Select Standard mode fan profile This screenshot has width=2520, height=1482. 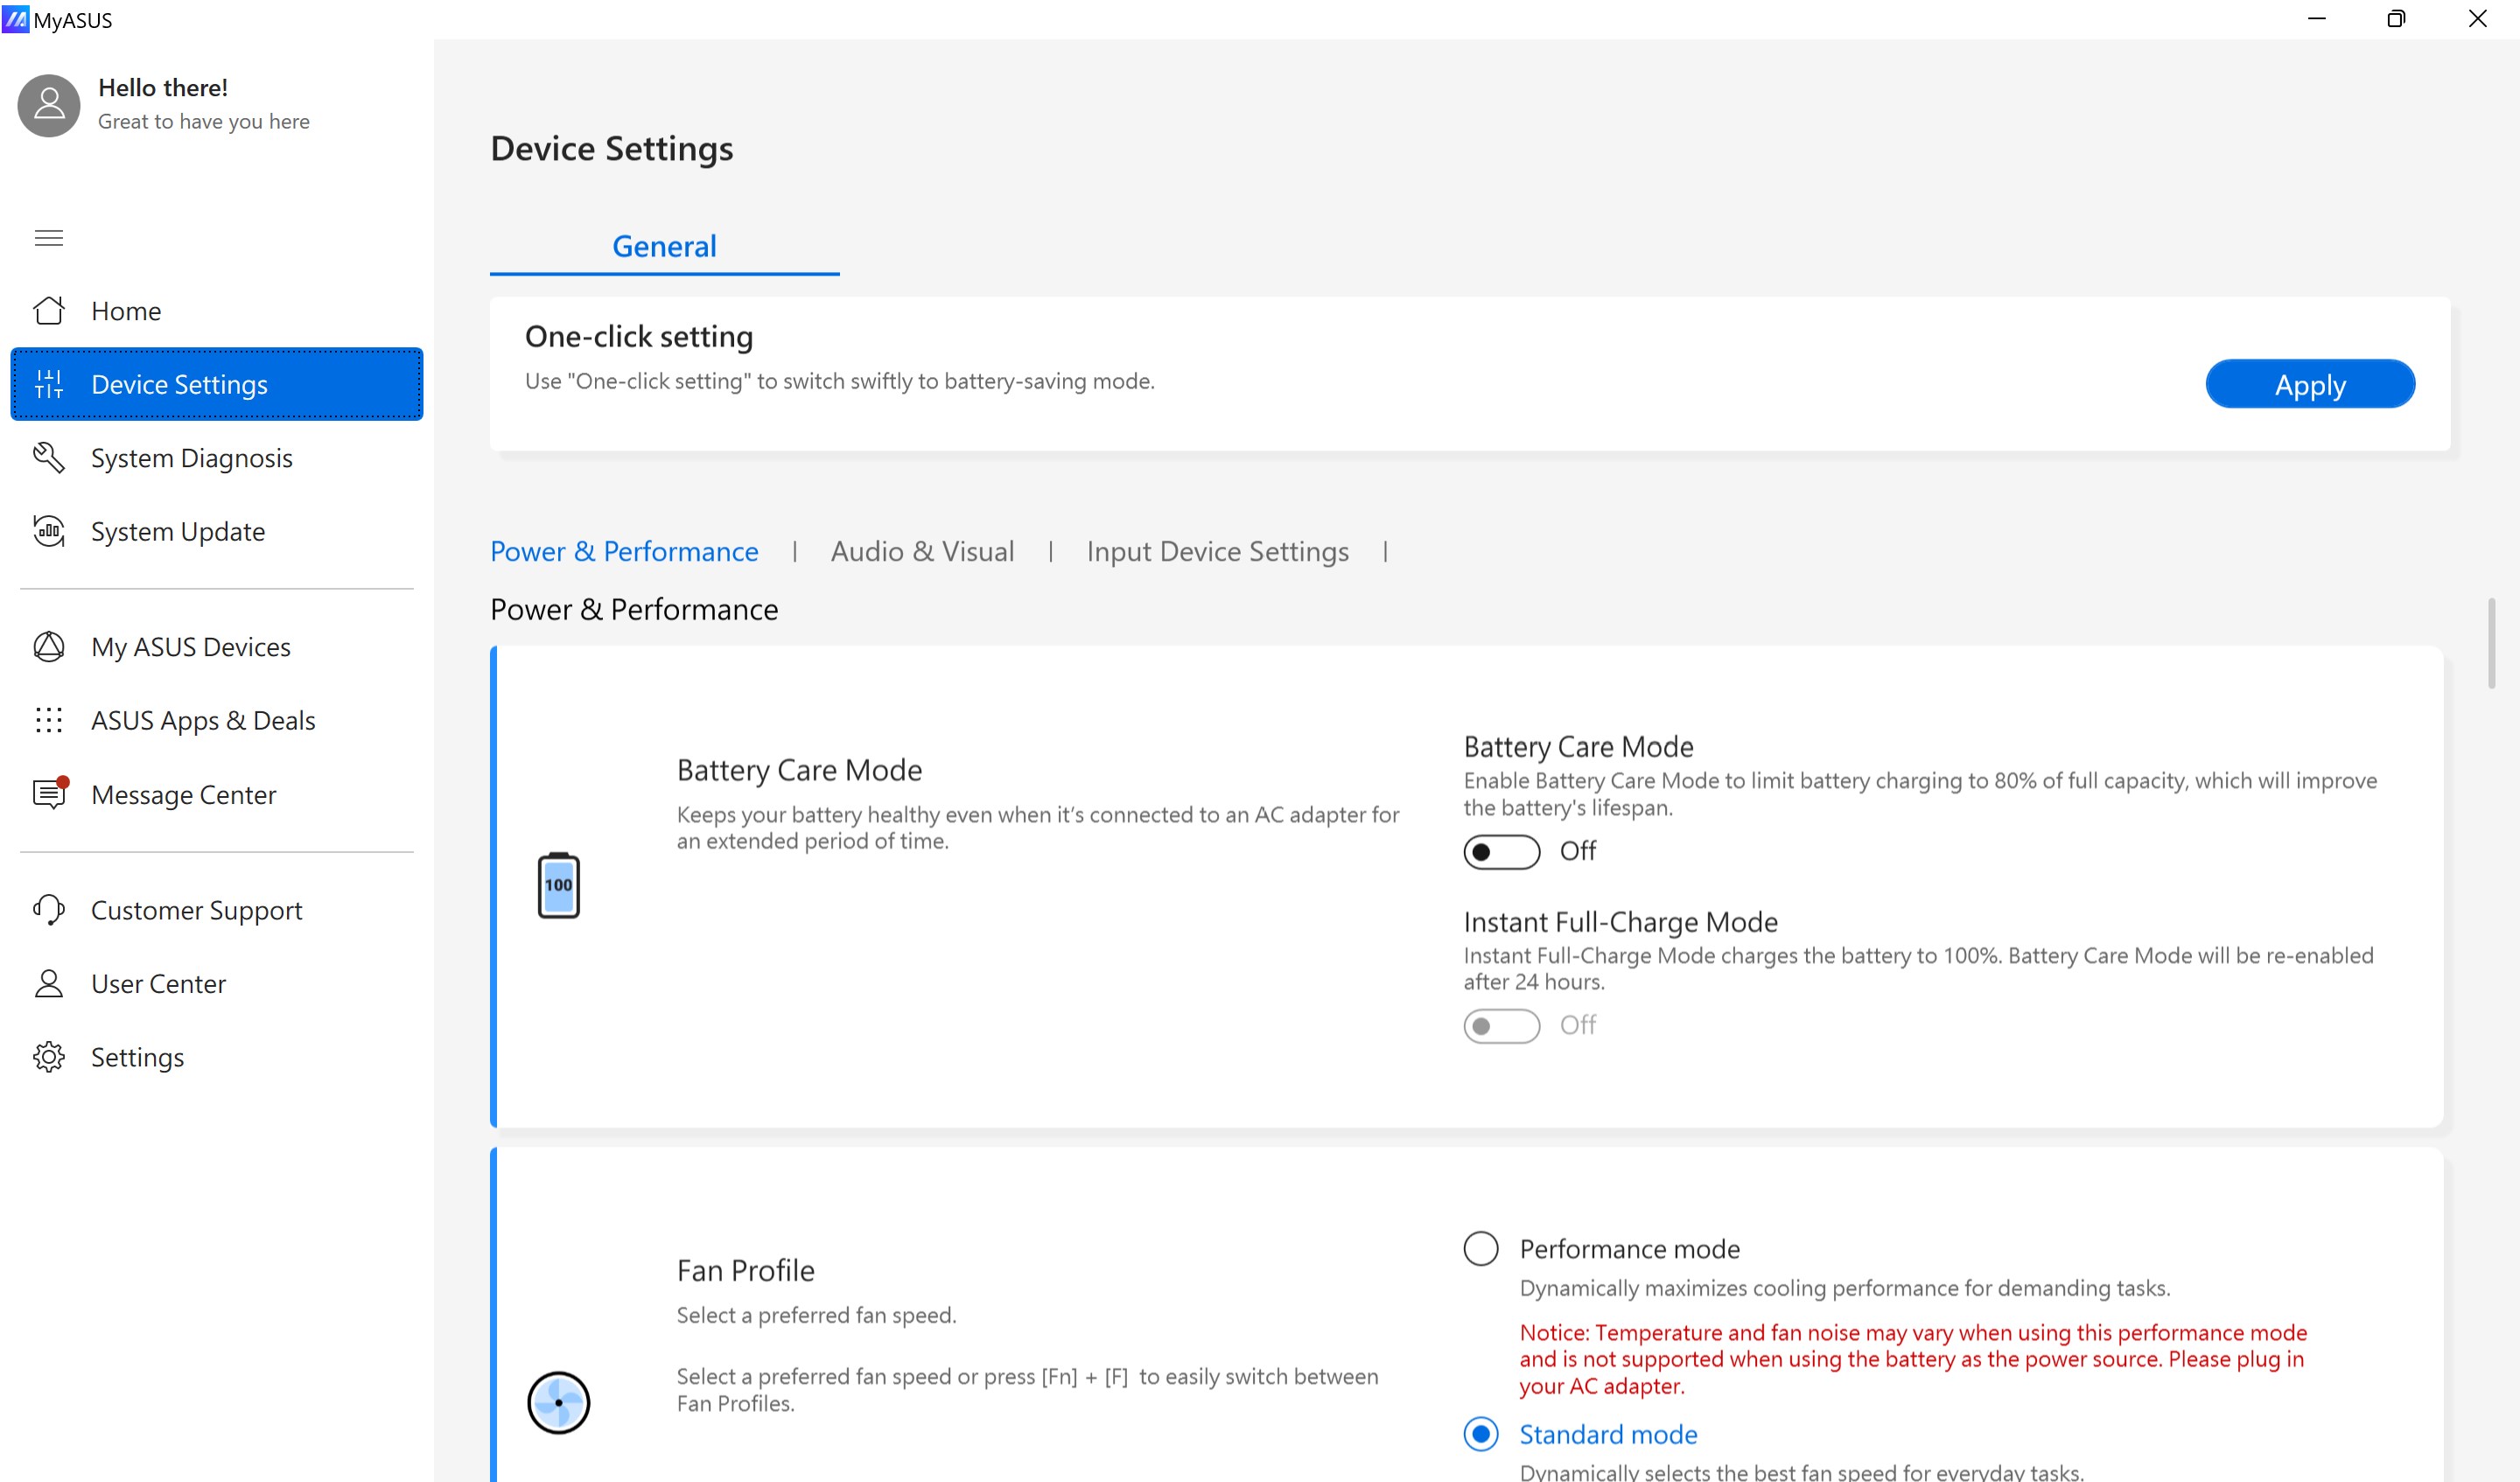pyautogui.click(x=1481, y=1434)
